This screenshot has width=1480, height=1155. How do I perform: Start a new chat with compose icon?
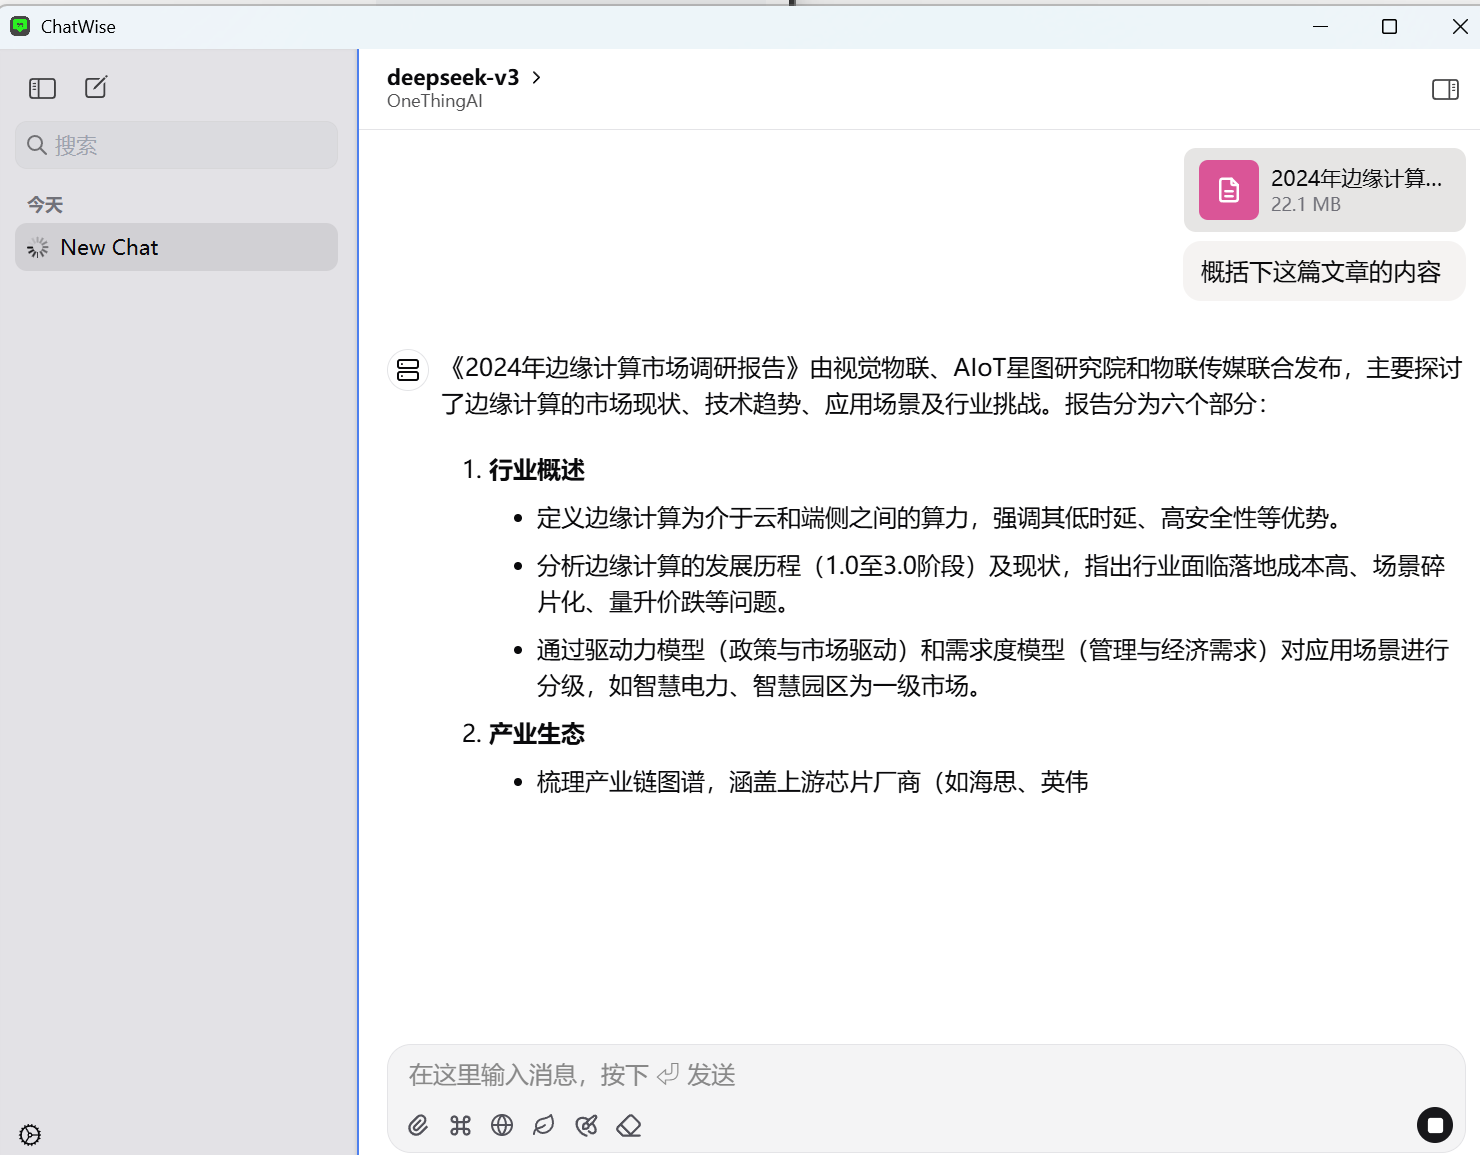click(x=96, y=88)
